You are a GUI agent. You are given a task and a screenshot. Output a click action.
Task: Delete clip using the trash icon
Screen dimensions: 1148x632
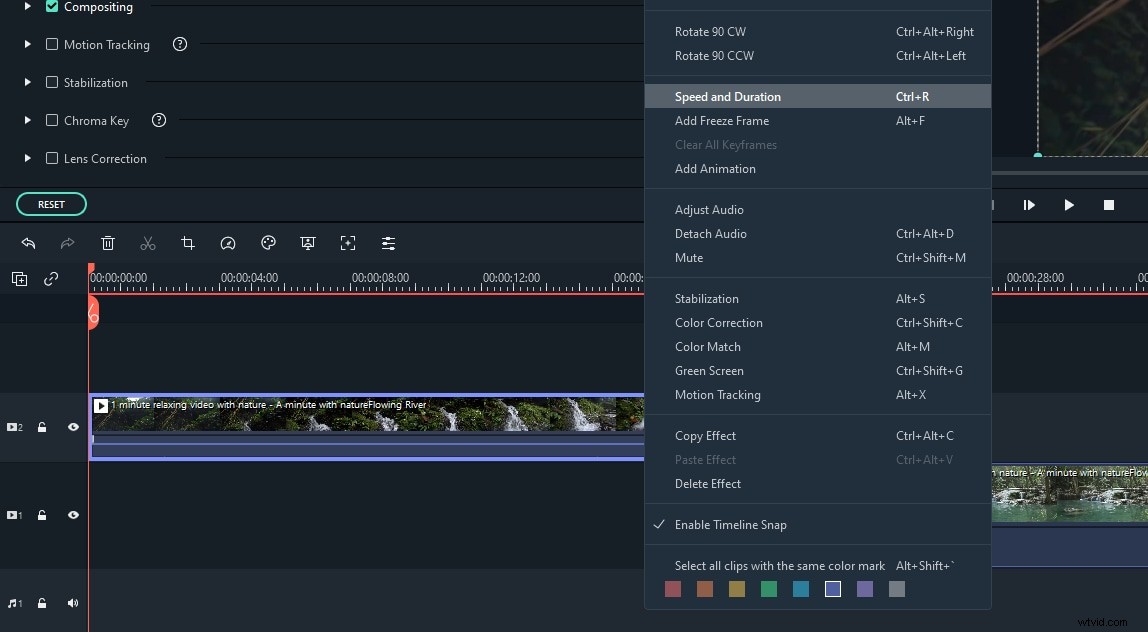click(x=108, y=243)
